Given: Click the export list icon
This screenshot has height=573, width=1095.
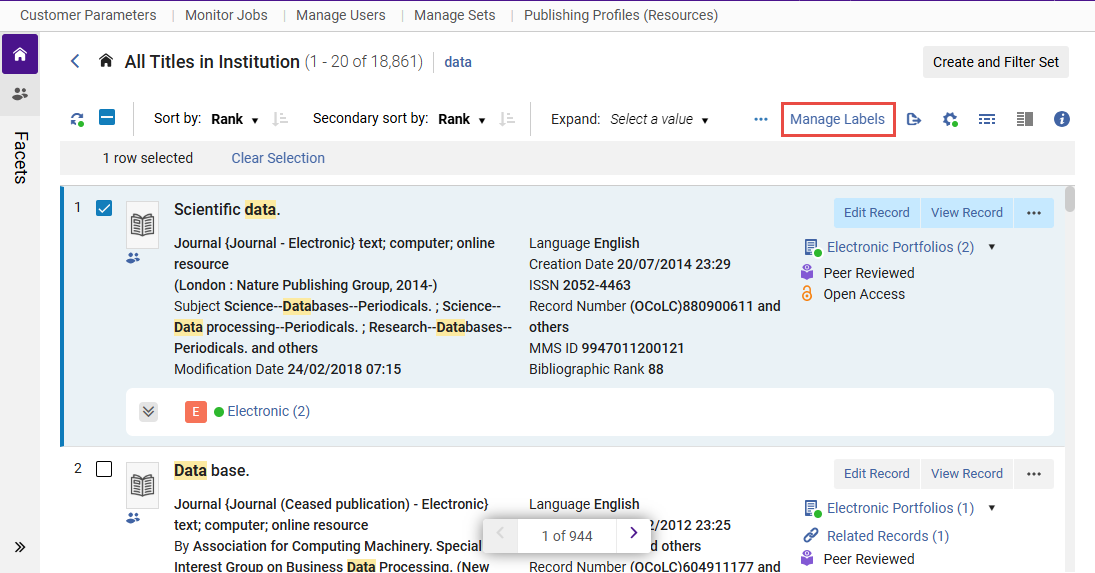Looking at the screenshot, I should (x=913, y=119).
